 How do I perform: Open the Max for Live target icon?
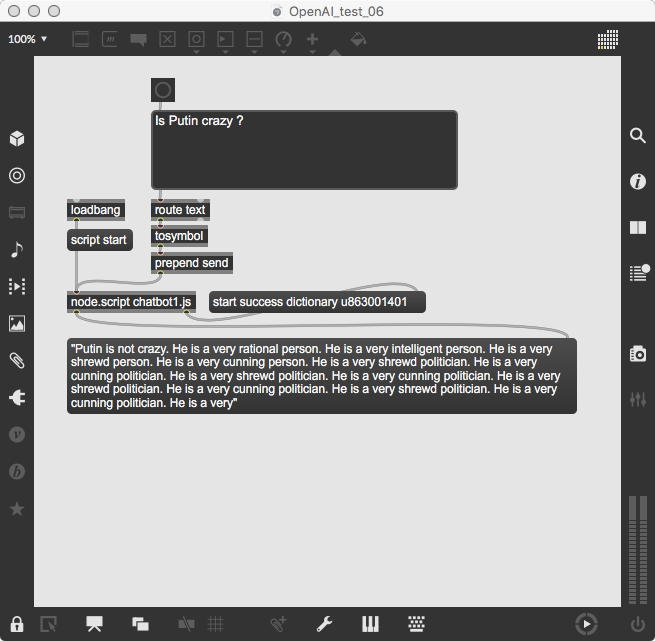tap(17, 176)
